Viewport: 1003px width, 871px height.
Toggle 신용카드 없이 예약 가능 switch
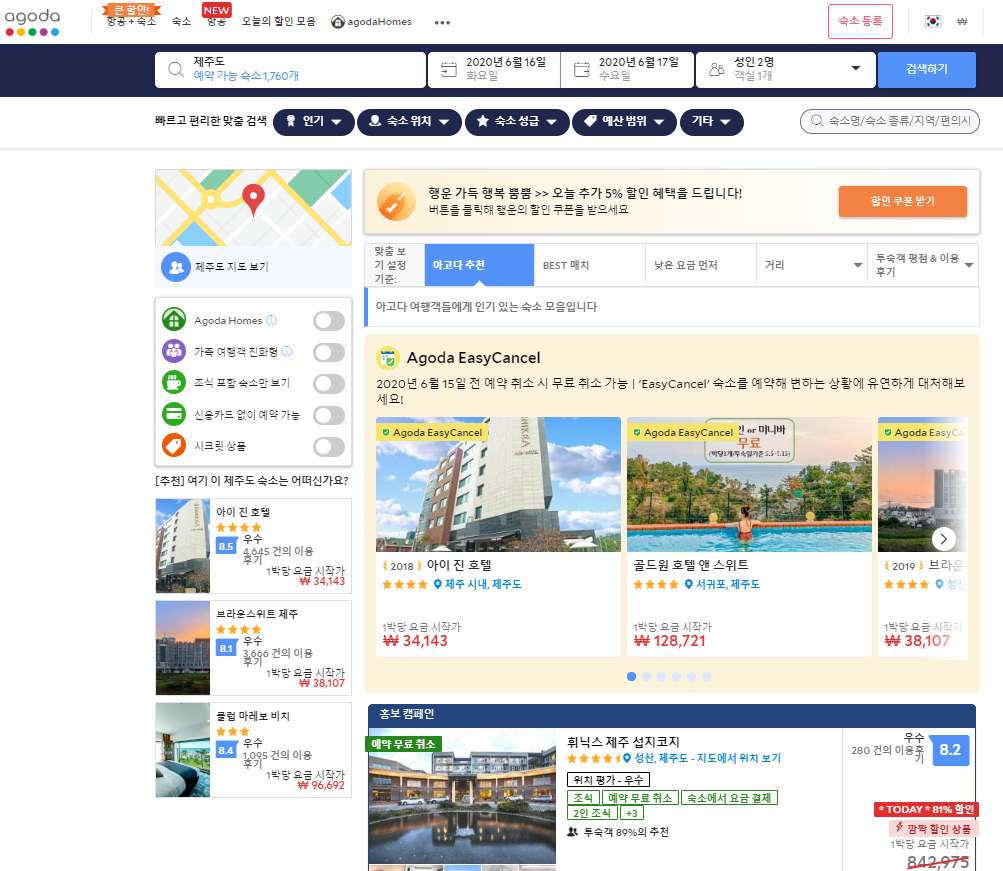pyautogui.click(x=329, y=415)
